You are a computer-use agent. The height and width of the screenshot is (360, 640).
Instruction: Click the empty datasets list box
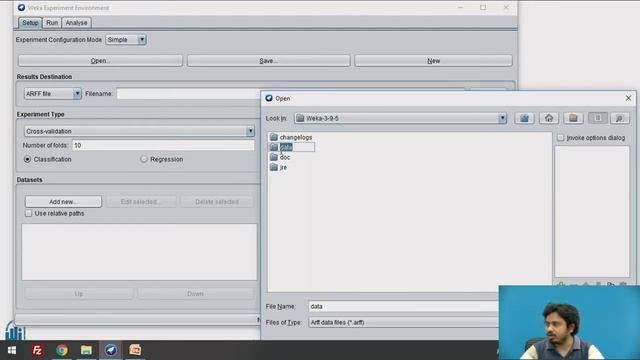tap(140, 252)
